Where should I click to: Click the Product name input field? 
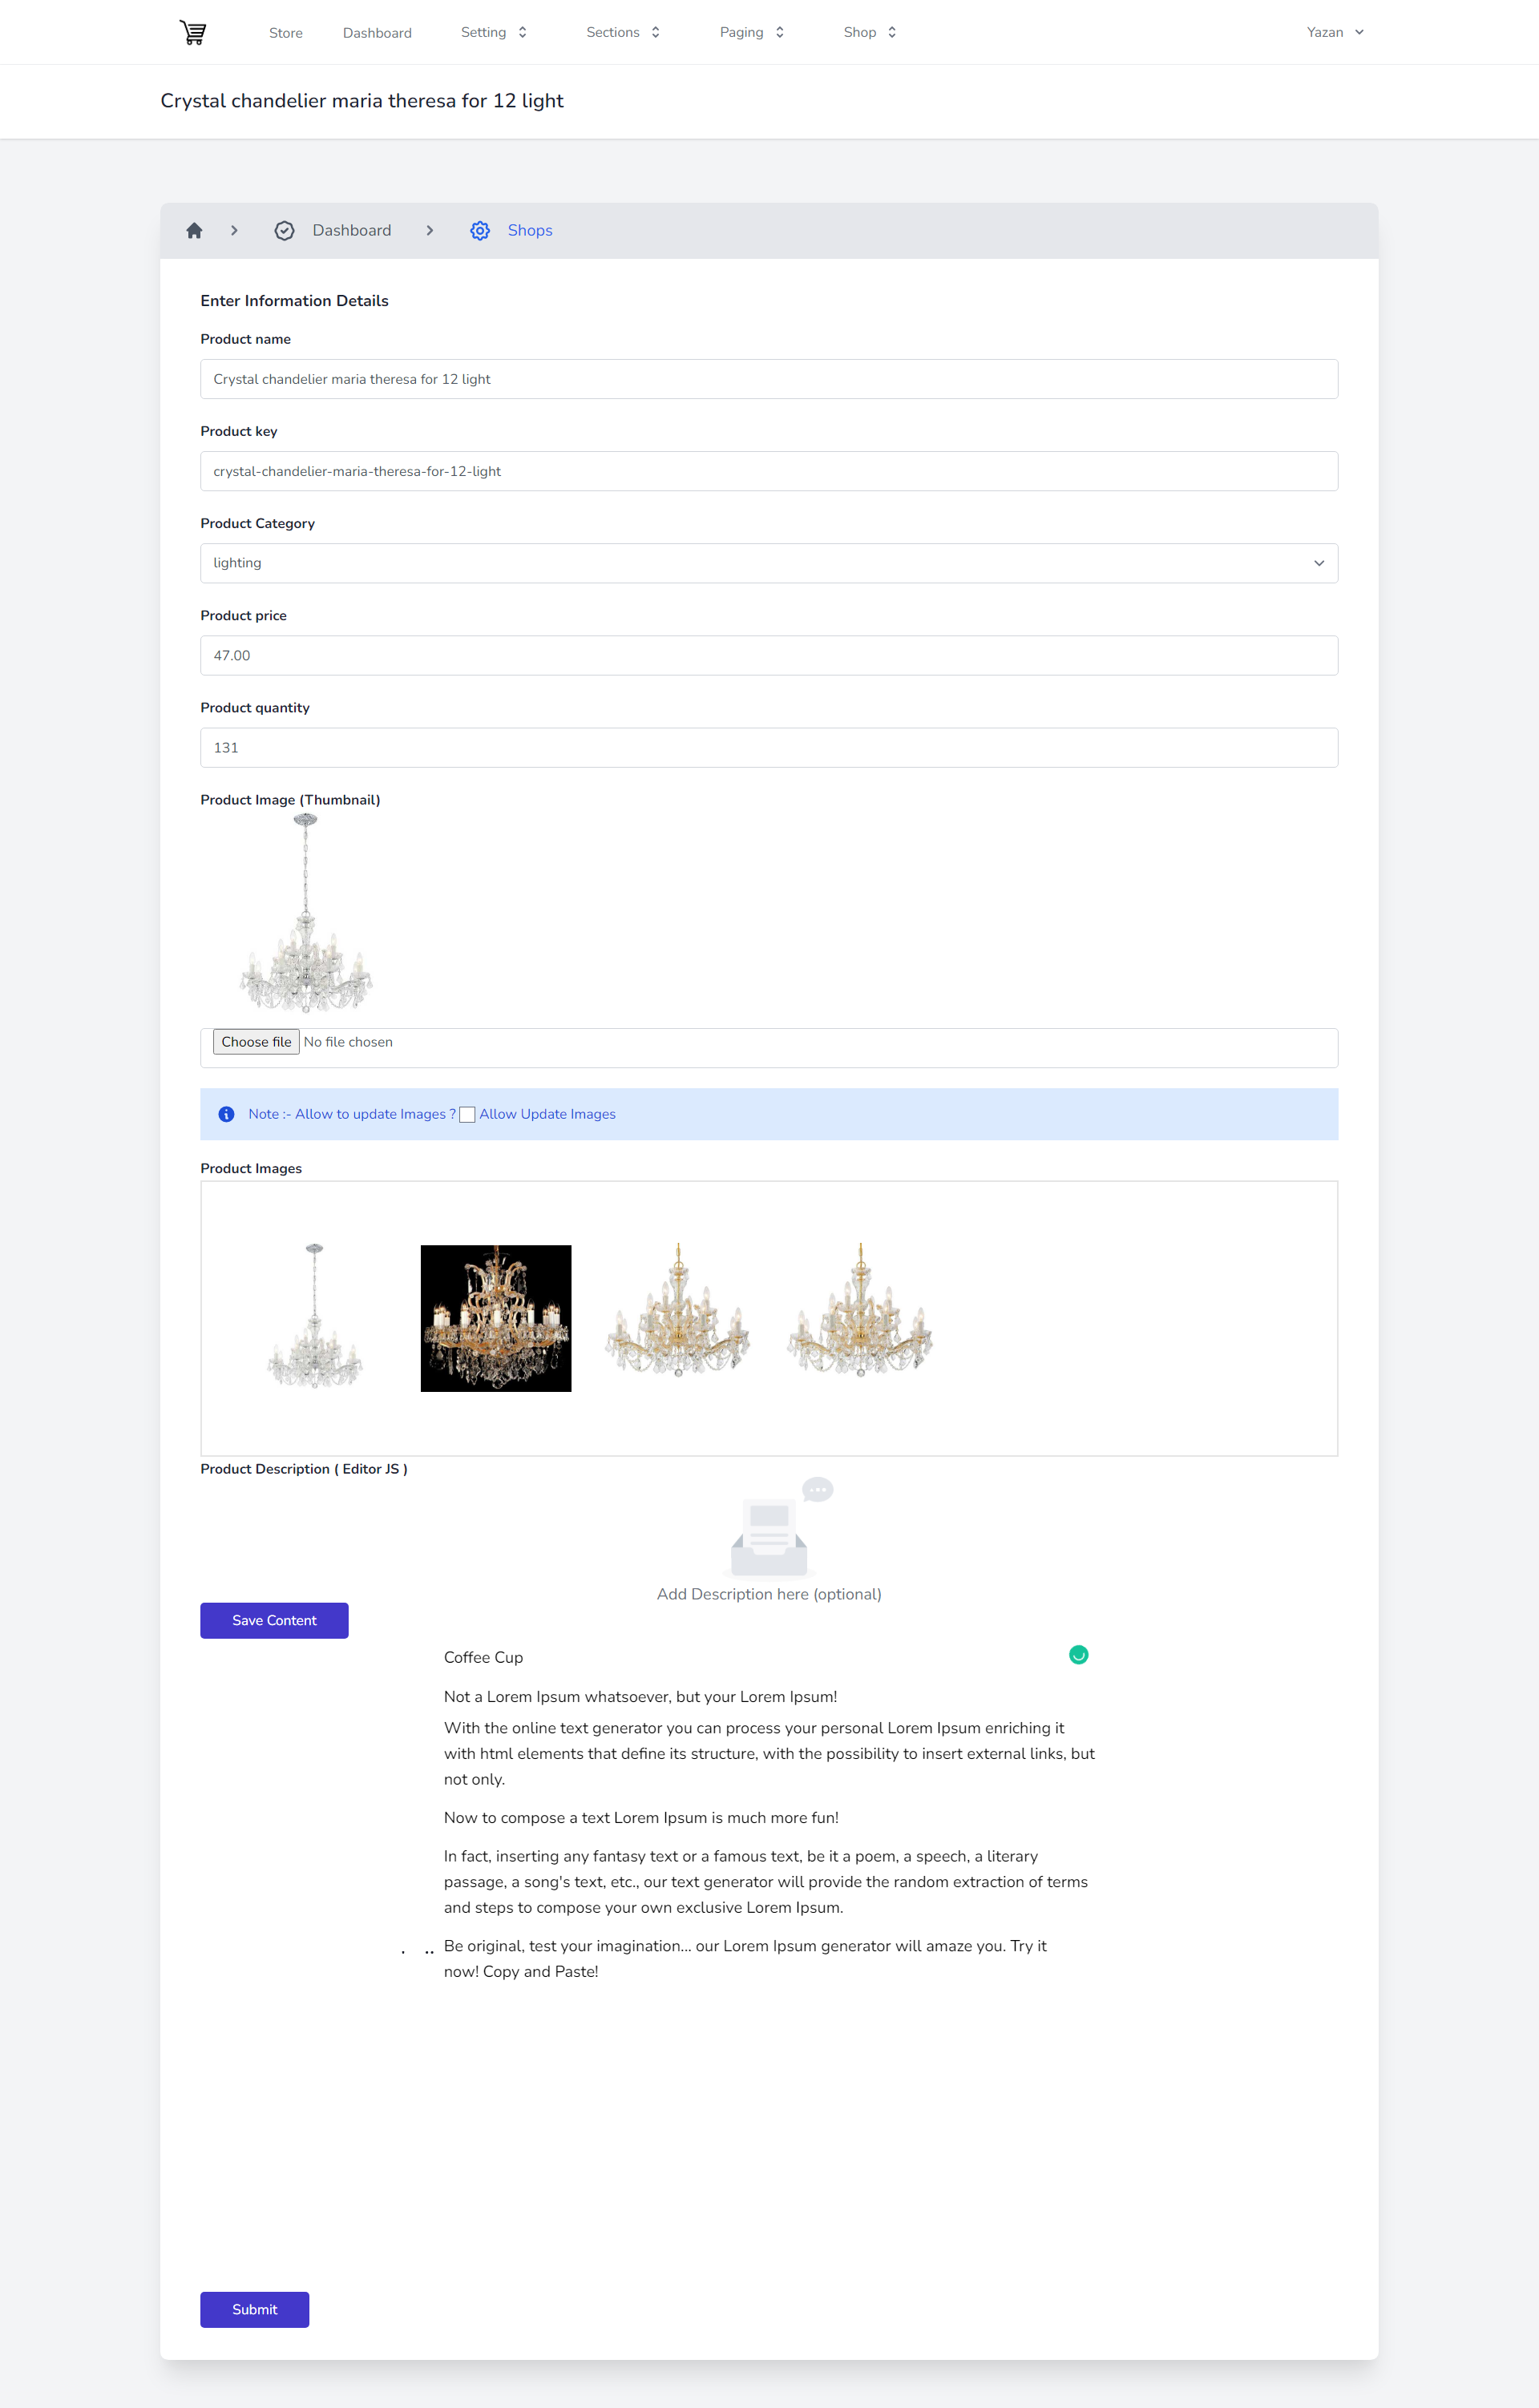coord(769,379)
